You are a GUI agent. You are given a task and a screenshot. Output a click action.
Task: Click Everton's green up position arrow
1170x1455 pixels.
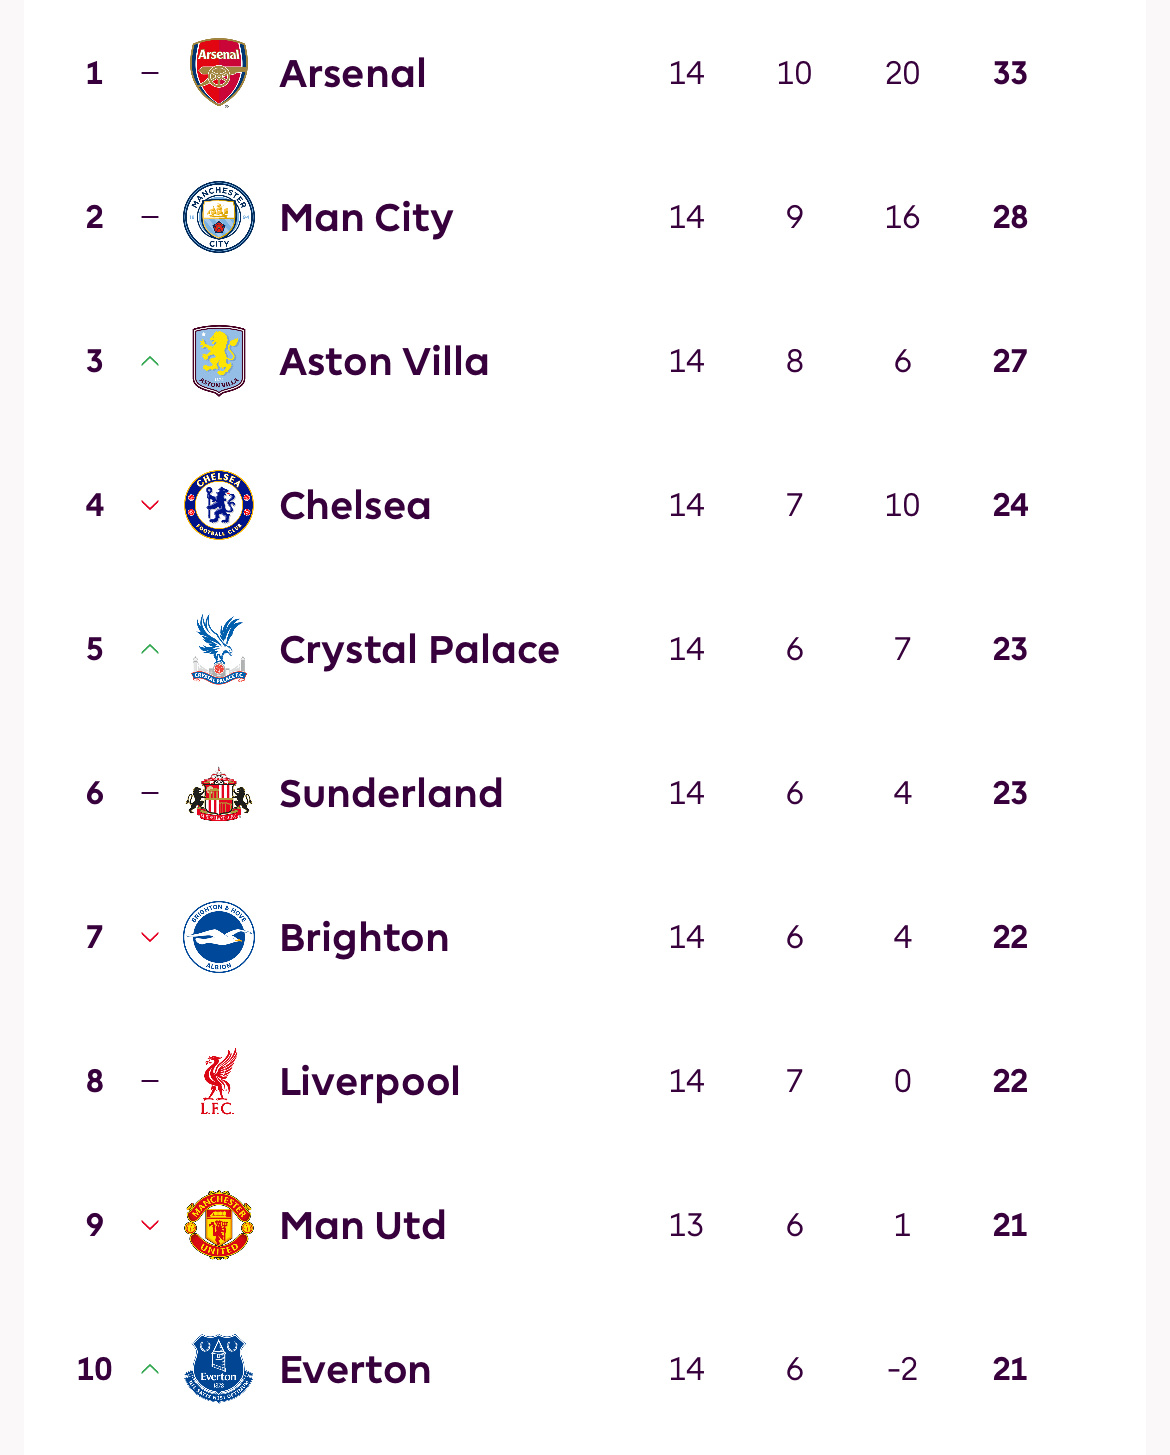click(150, 1369)
